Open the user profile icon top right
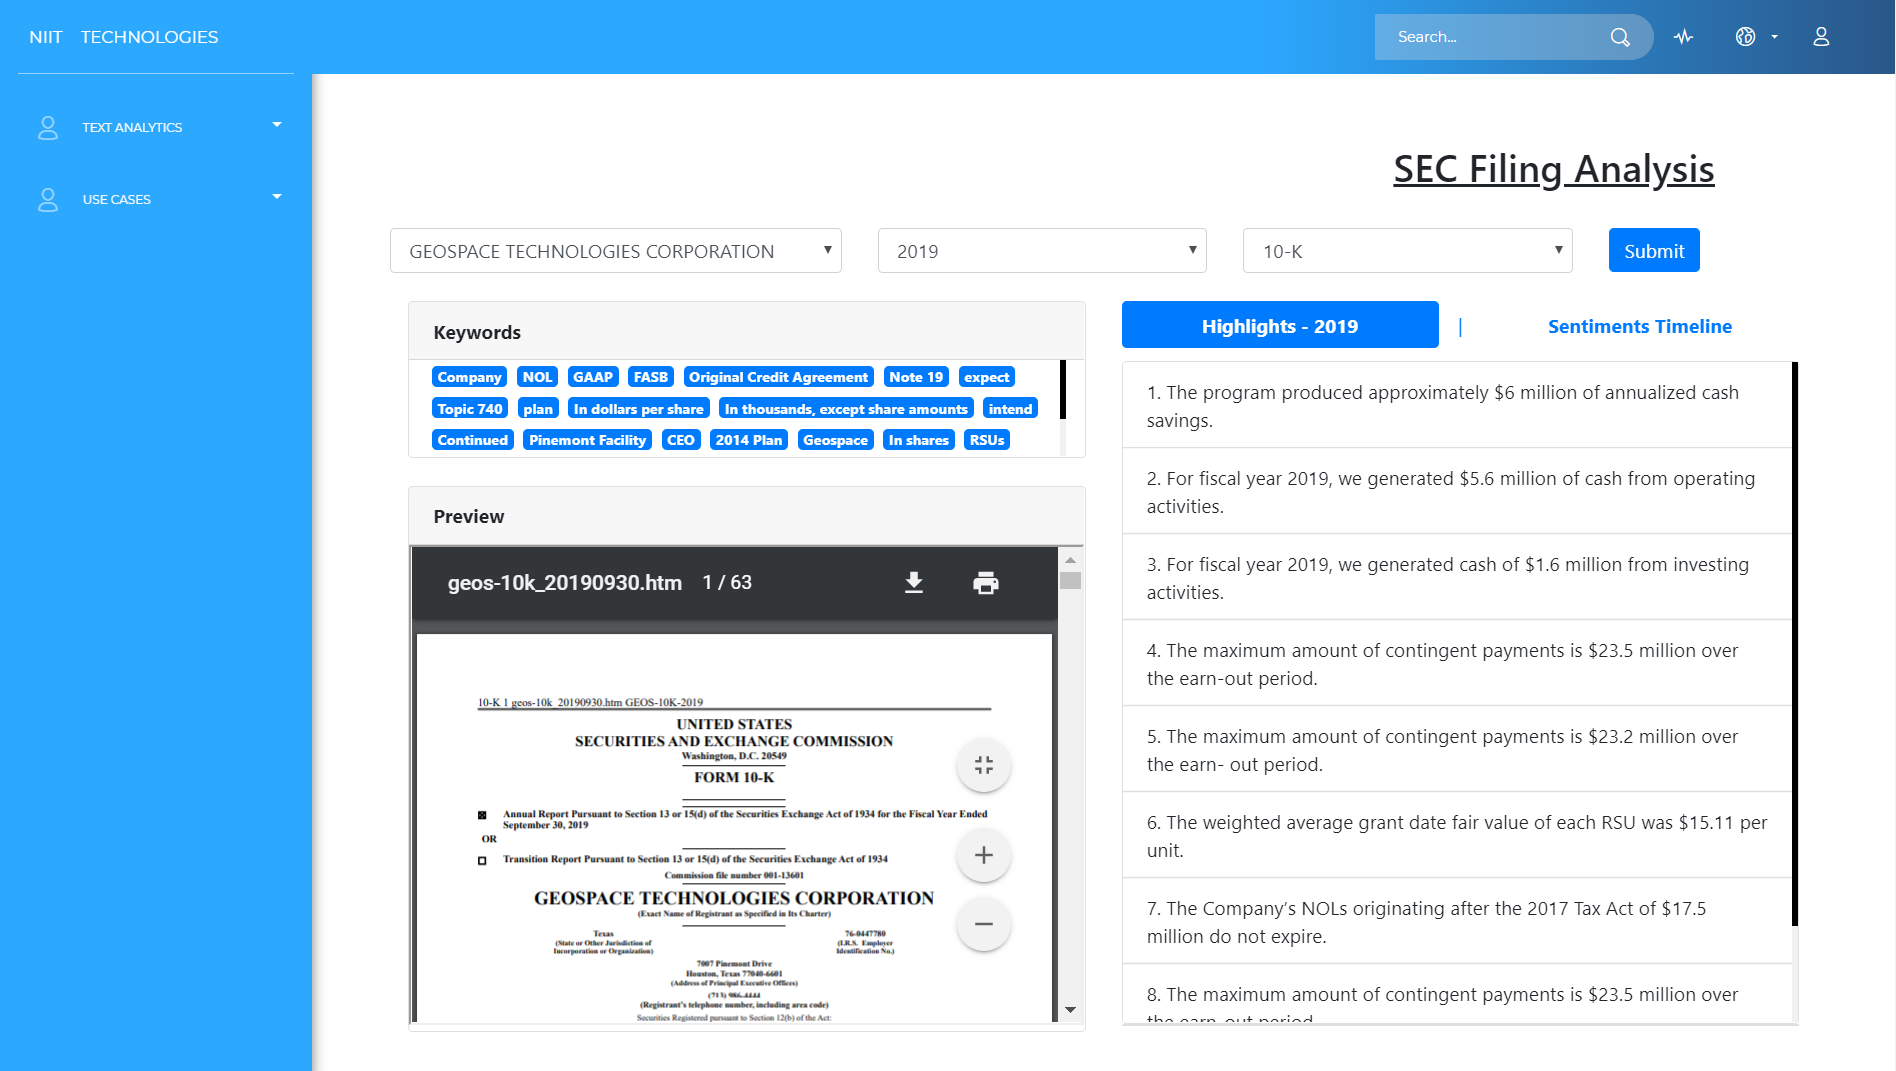The width and height of the screenshot is (1896, 1071). click(1821, 36)
